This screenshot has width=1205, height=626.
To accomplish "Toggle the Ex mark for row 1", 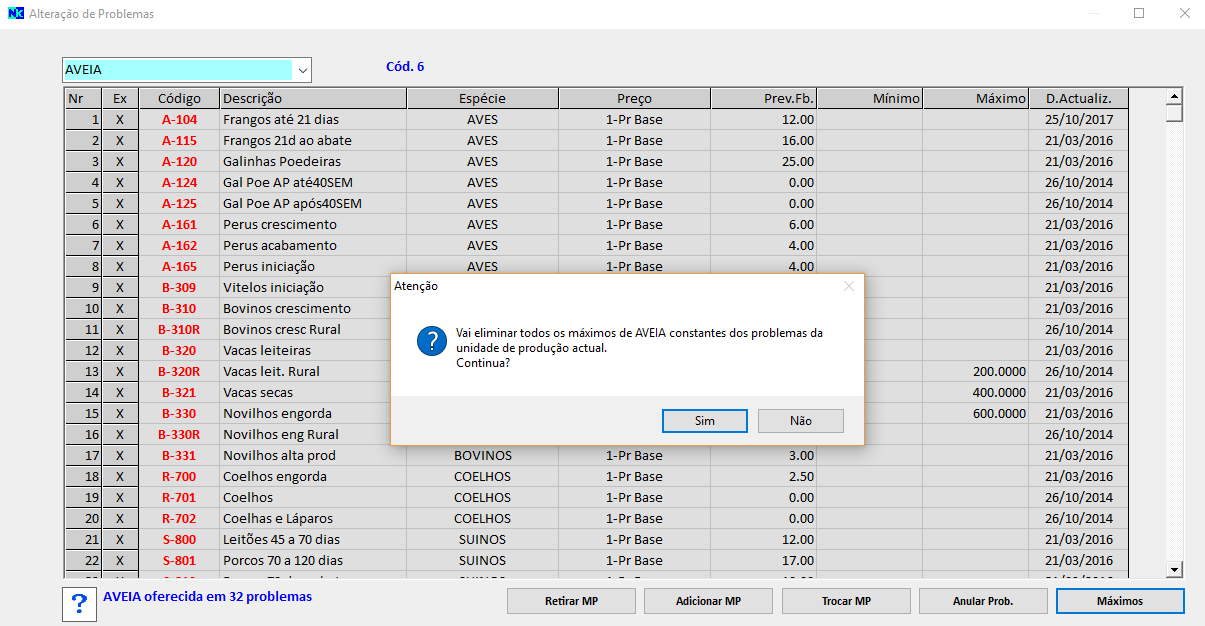I will (x=120, y=120).
